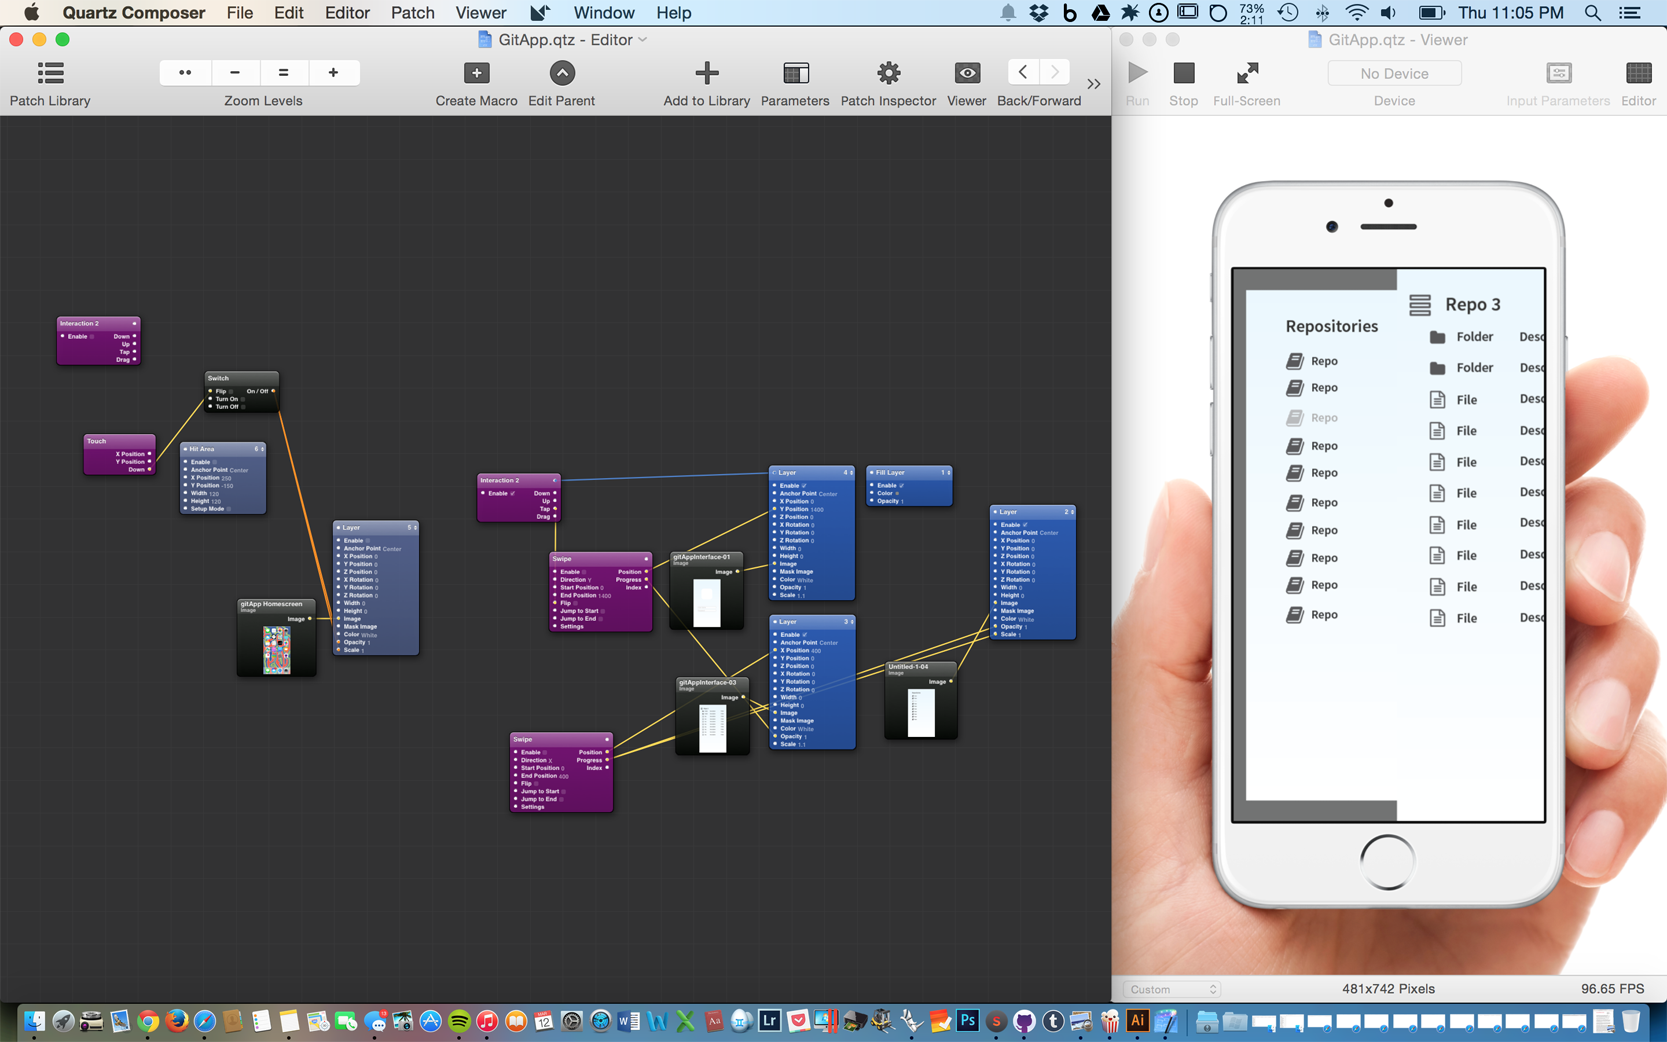The height and width of the screenshot is (1042, 1667).
Task: Expand the toolbar overflow chevrons
Action: (1094, 84)
